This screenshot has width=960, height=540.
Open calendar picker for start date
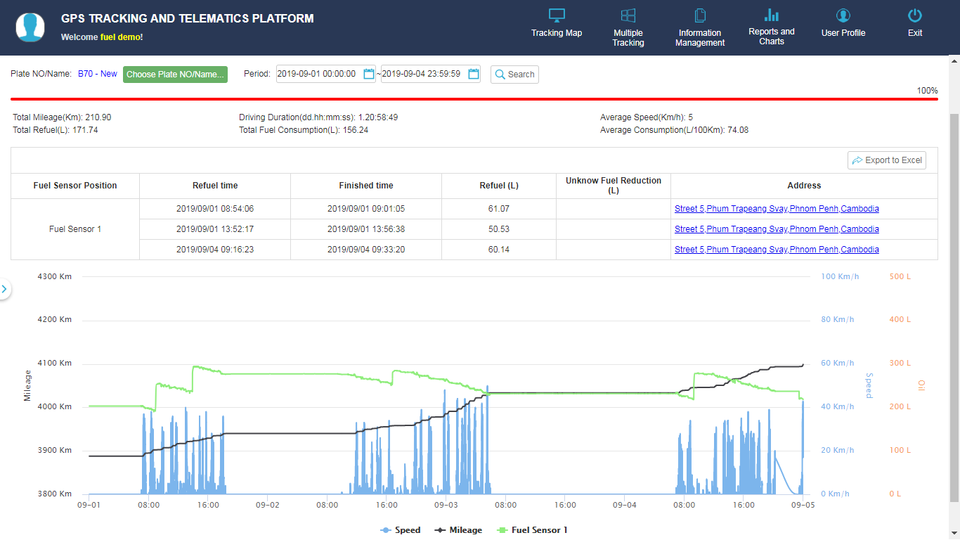(369, 74)
